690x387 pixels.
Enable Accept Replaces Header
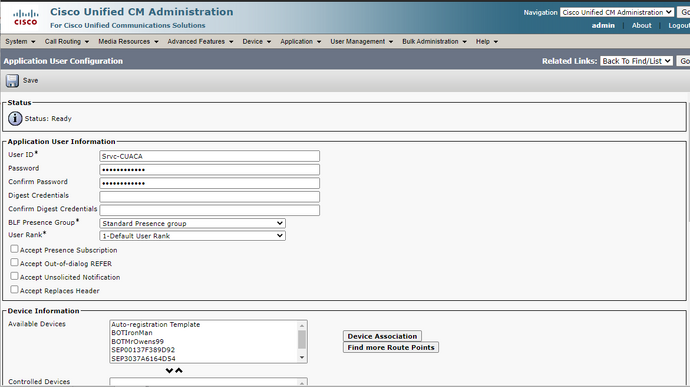point(15,290)
